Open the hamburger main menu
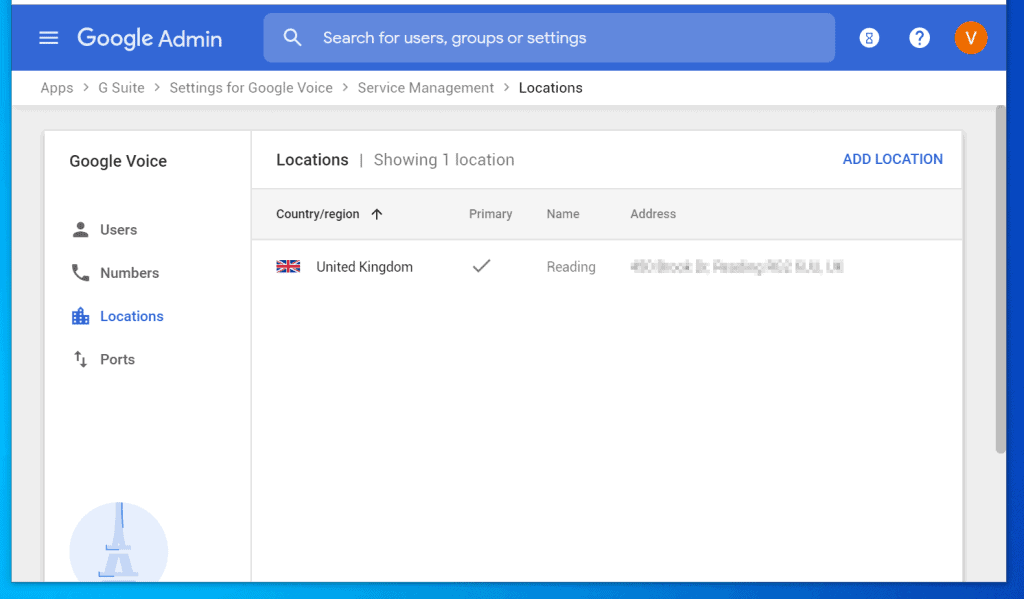The image size is (1024, 599). pyautogui.click(x=48, y=38)
